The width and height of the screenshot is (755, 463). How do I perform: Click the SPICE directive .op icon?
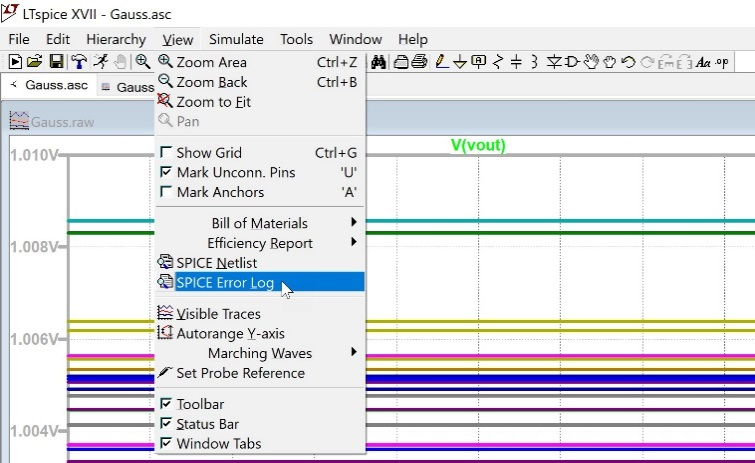coord(722,62)
